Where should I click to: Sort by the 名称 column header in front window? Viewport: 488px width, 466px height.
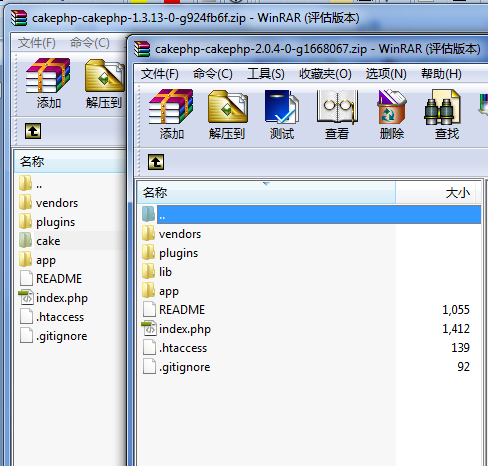(266, 193)
